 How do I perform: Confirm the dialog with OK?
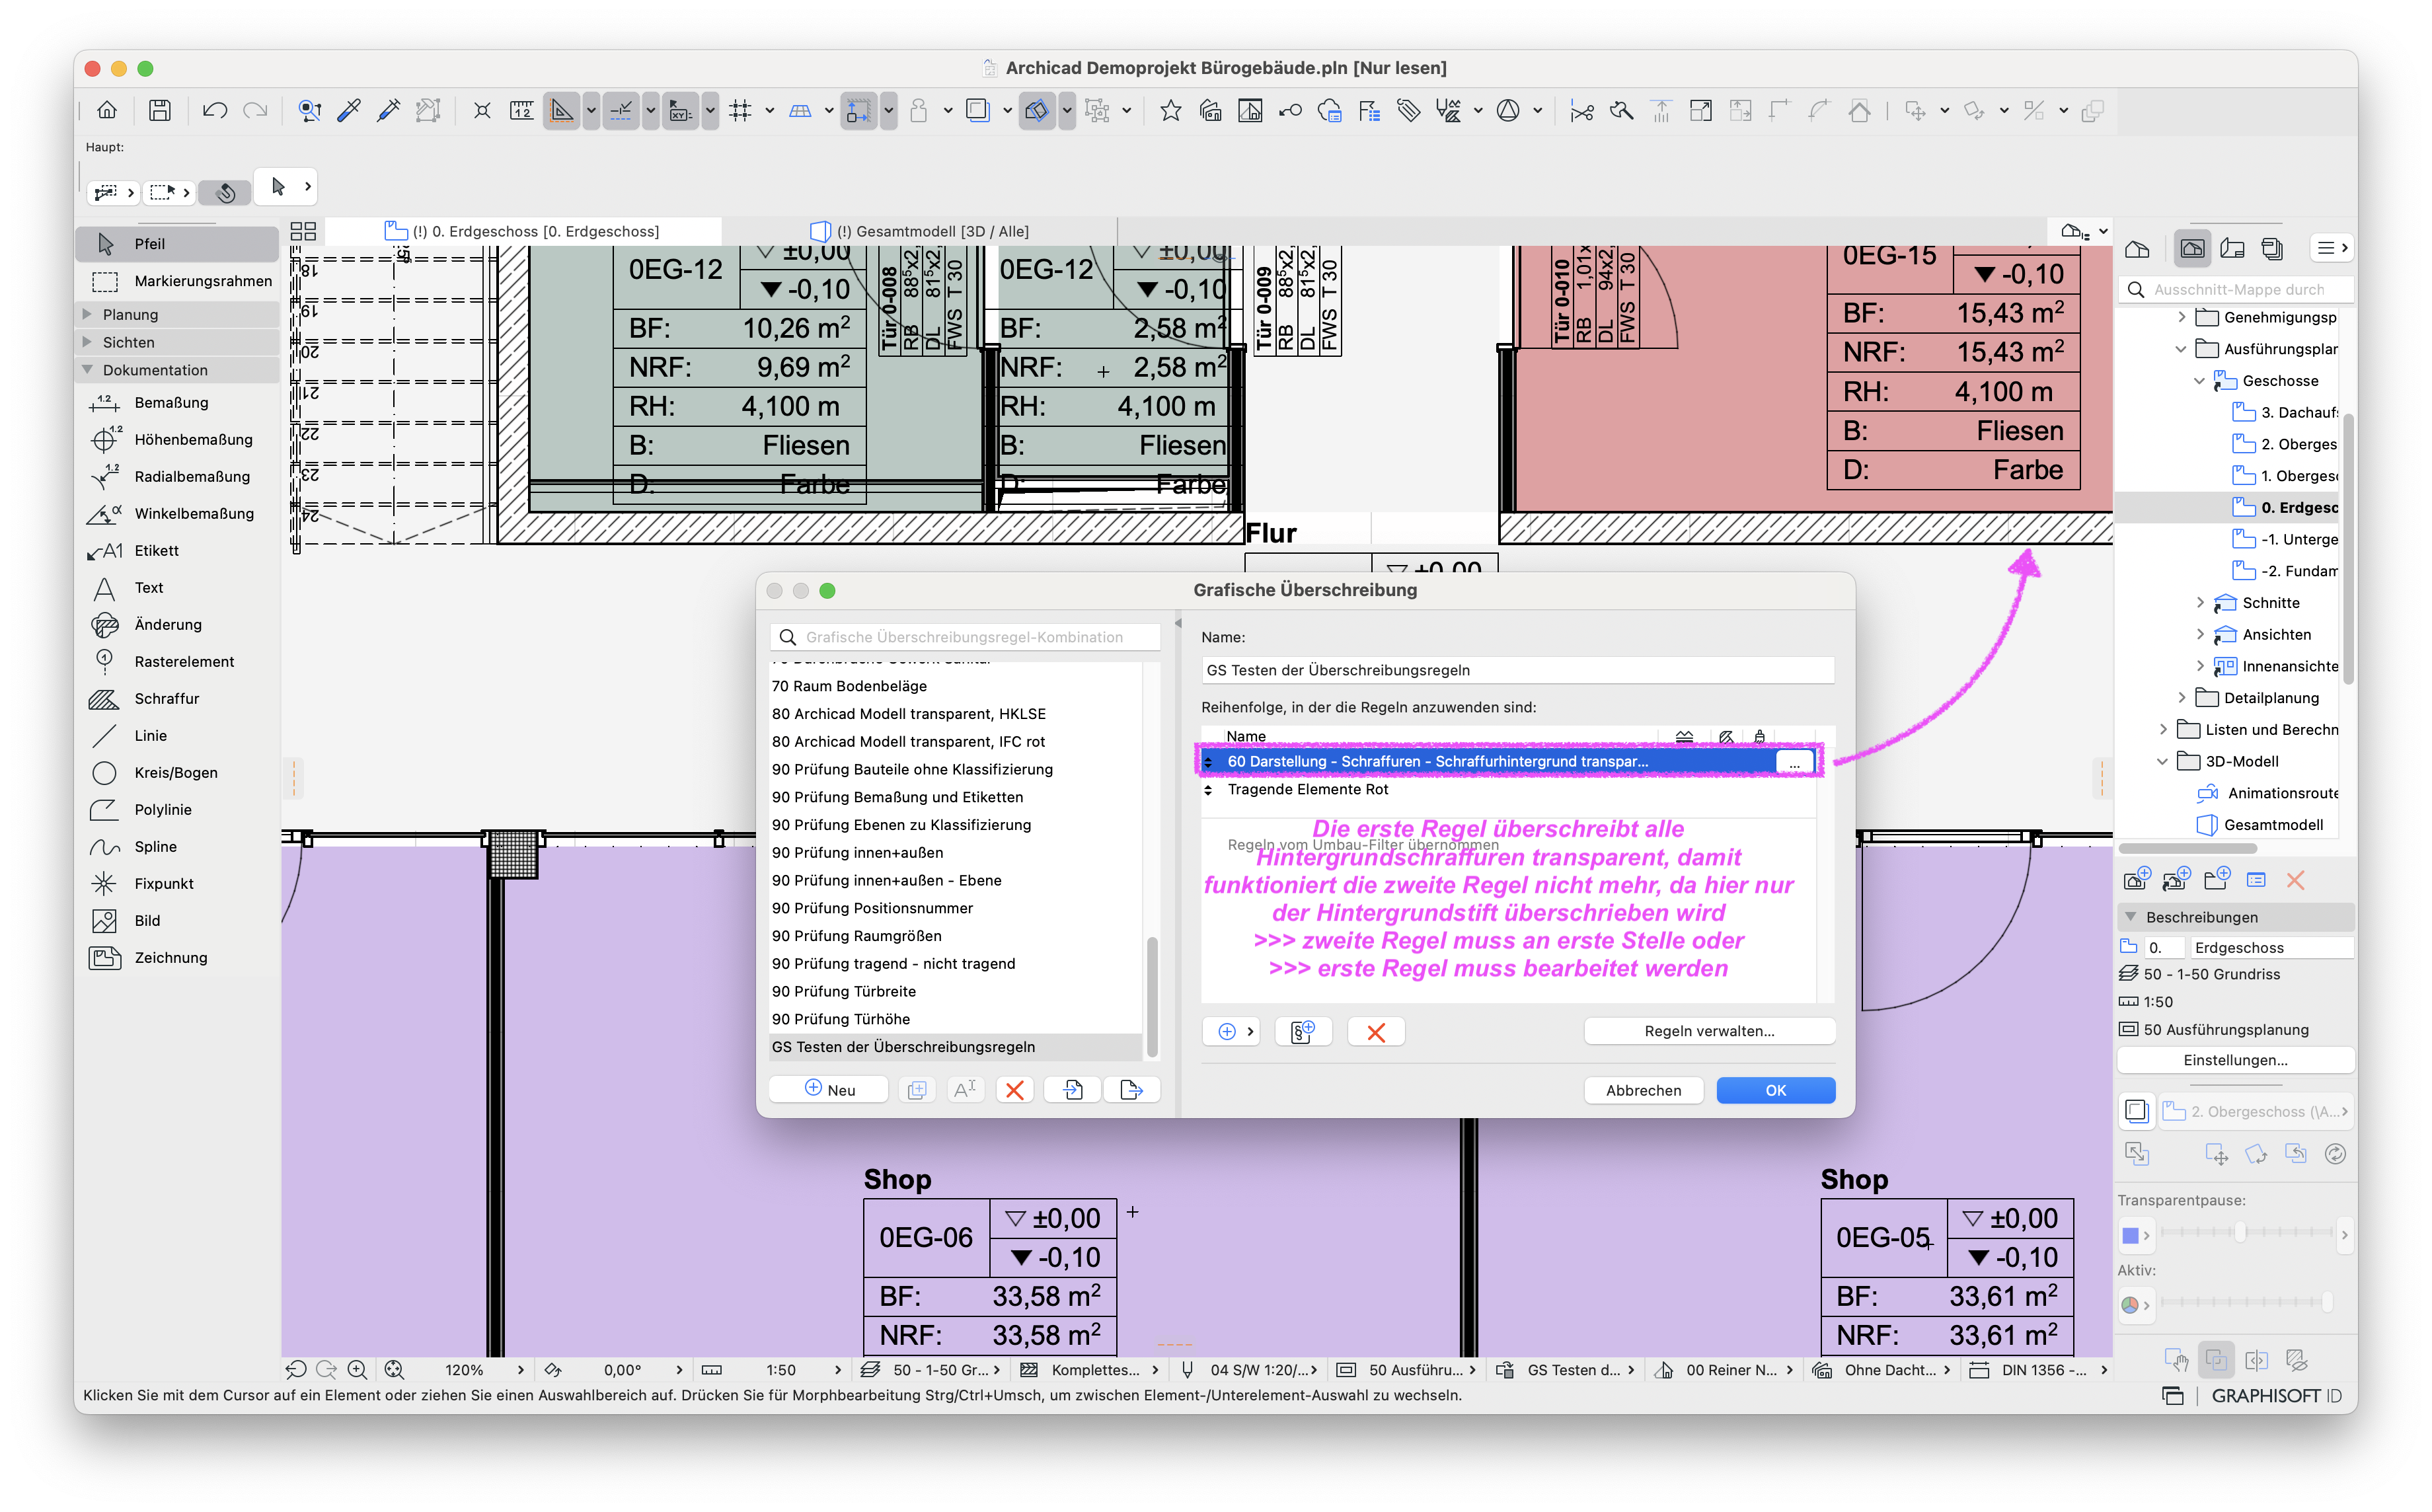1775,1090
